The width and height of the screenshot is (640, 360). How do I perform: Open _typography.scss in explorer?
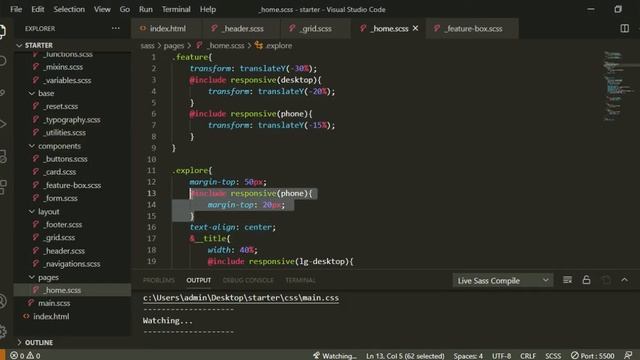coord(73,120)
